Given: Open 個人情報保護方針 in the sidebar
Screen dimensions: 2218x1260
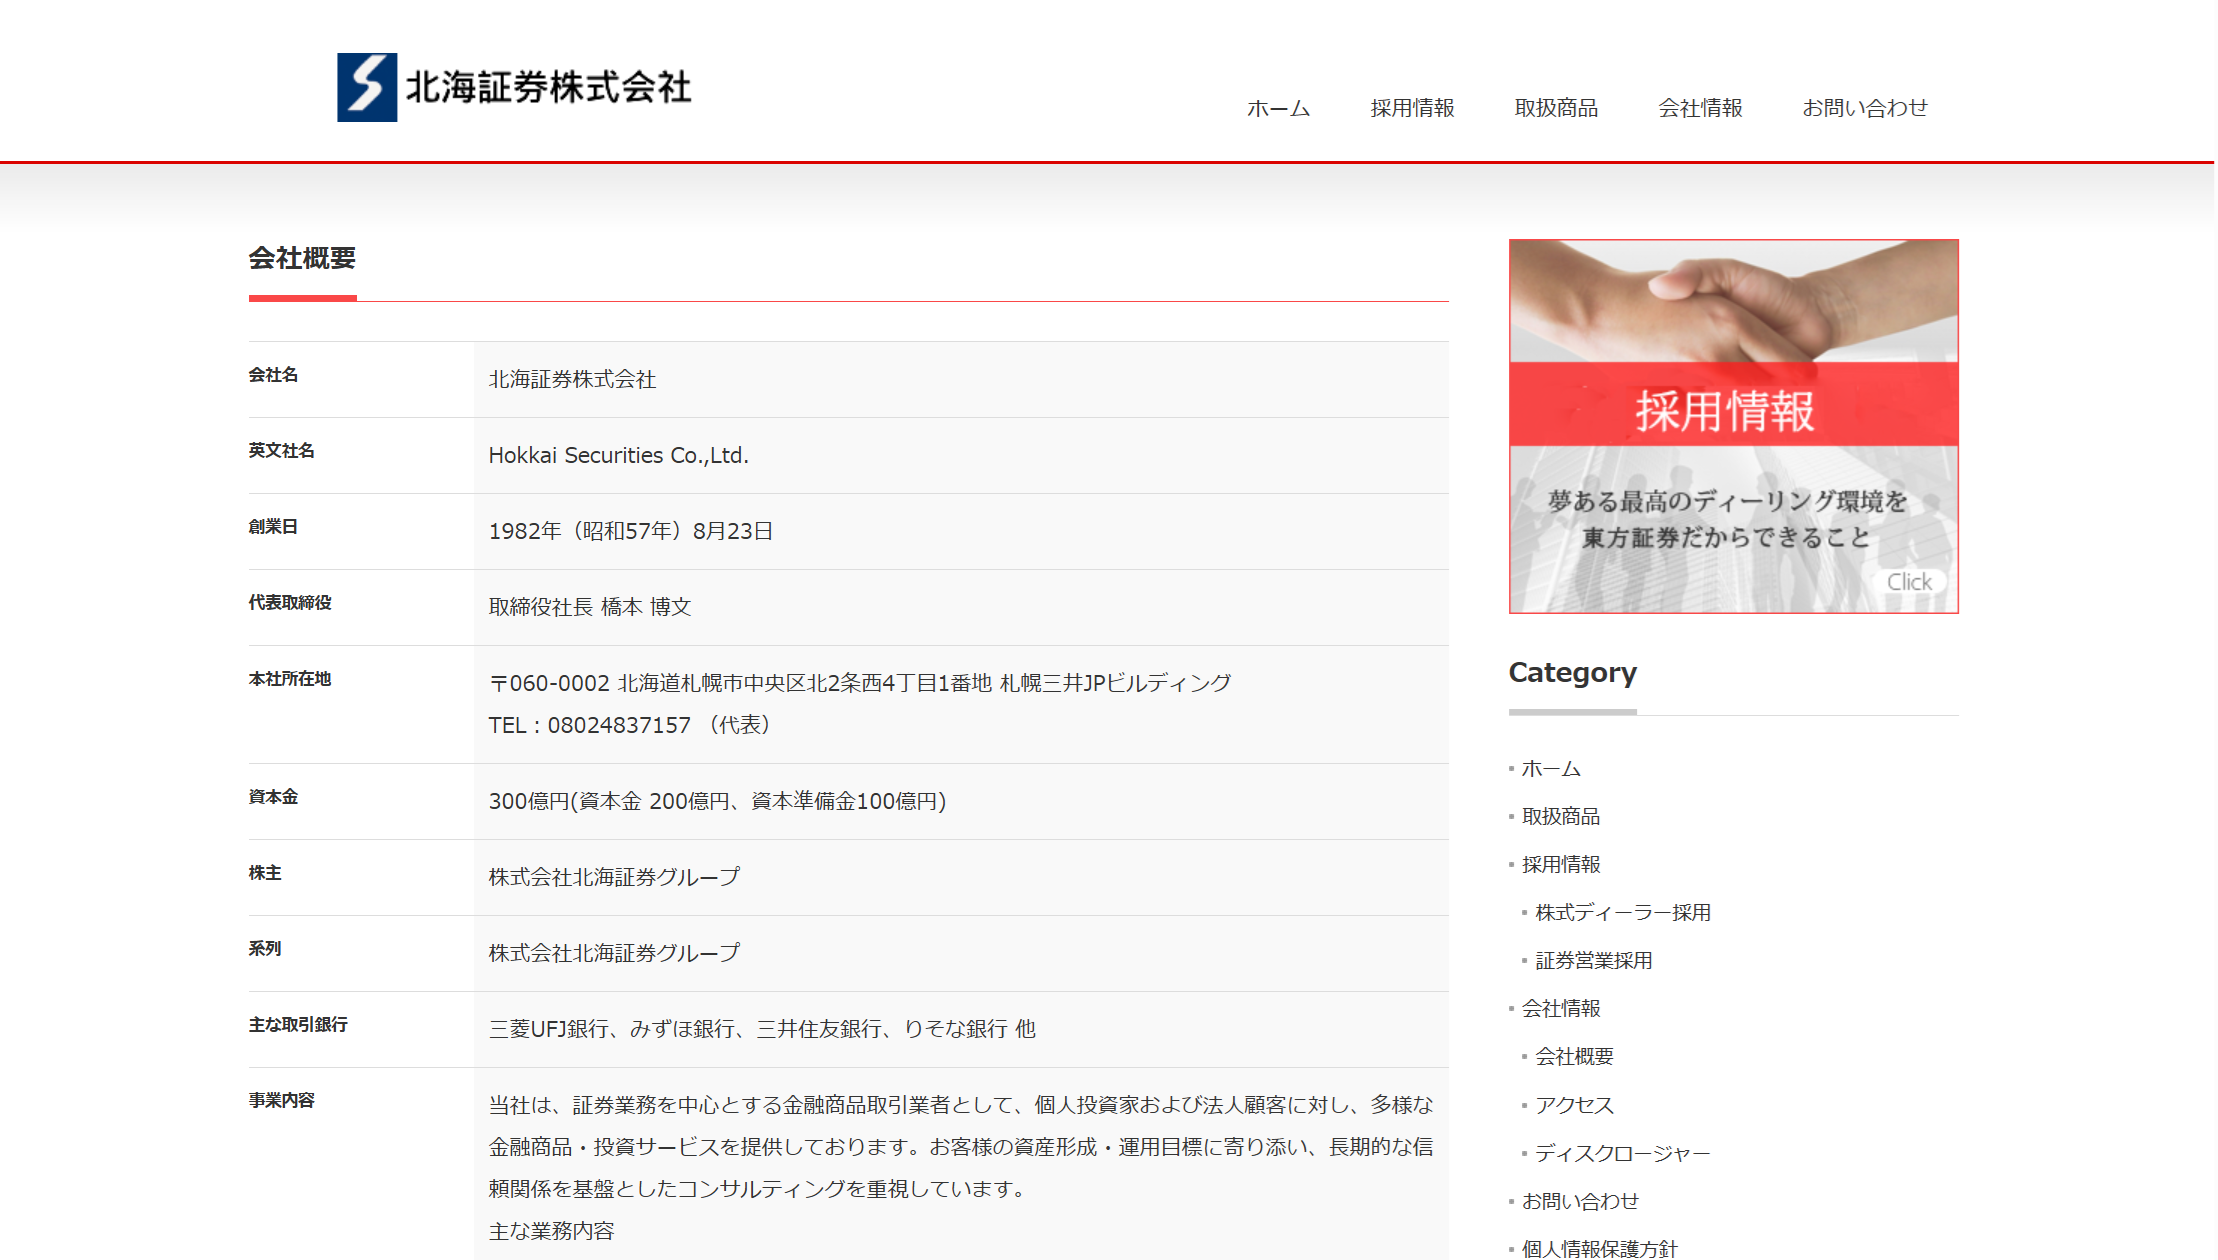Looking at the screenshot, I should pos(1600,1249).
